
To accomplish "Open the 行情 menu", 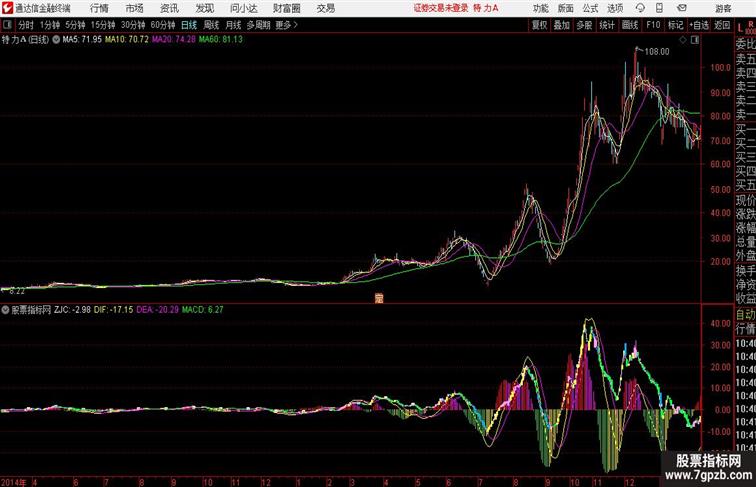I will point(99,8).
